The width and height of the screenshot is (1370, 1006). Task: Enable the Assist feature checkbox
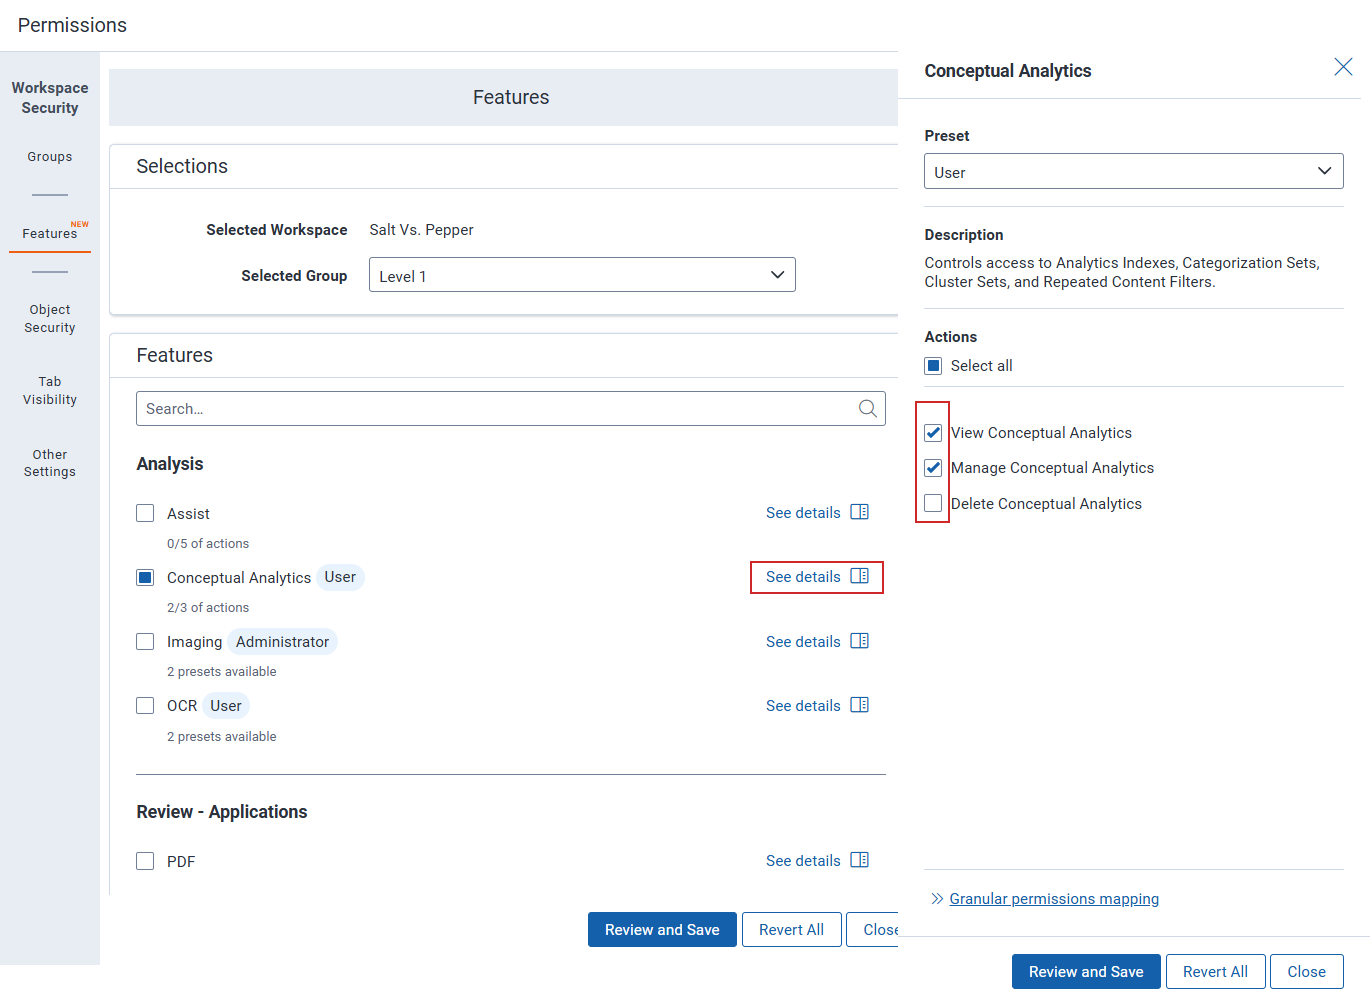(x=145, y=513)
